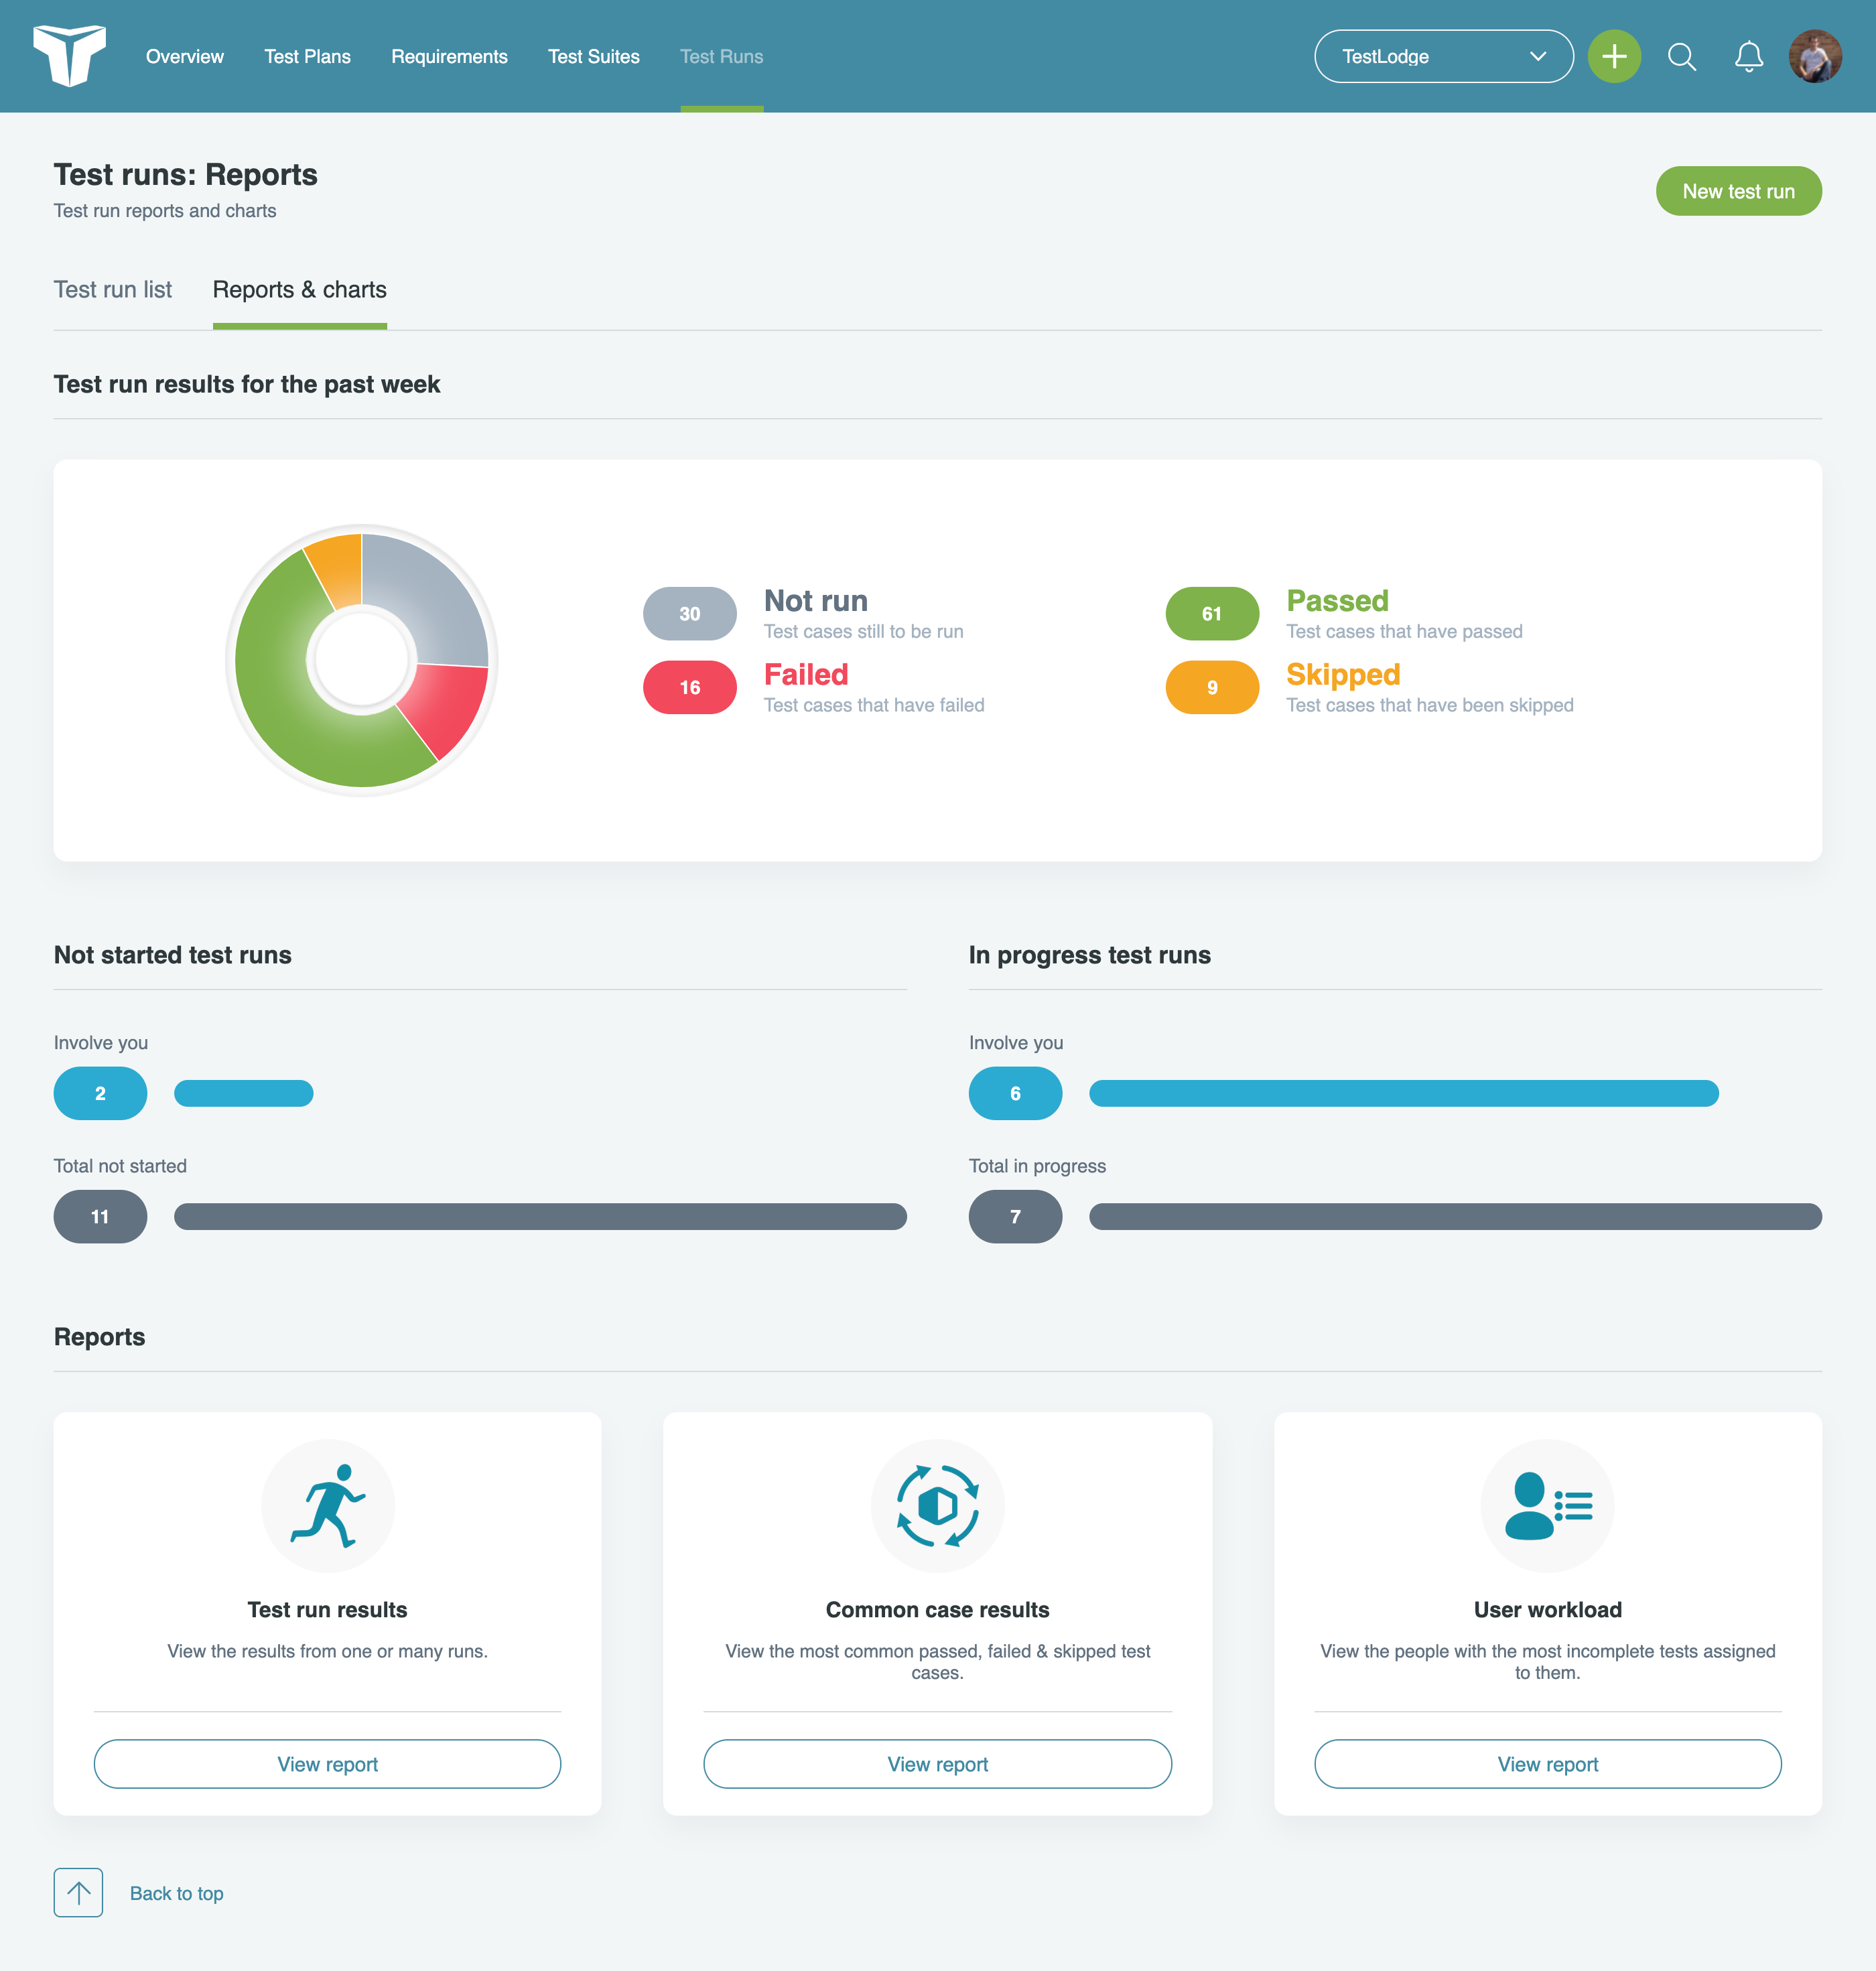1876x1971 pixels.
Task: Click the search magnifying glass icon
Action: pyautogui.click(x=1680, y=56)
